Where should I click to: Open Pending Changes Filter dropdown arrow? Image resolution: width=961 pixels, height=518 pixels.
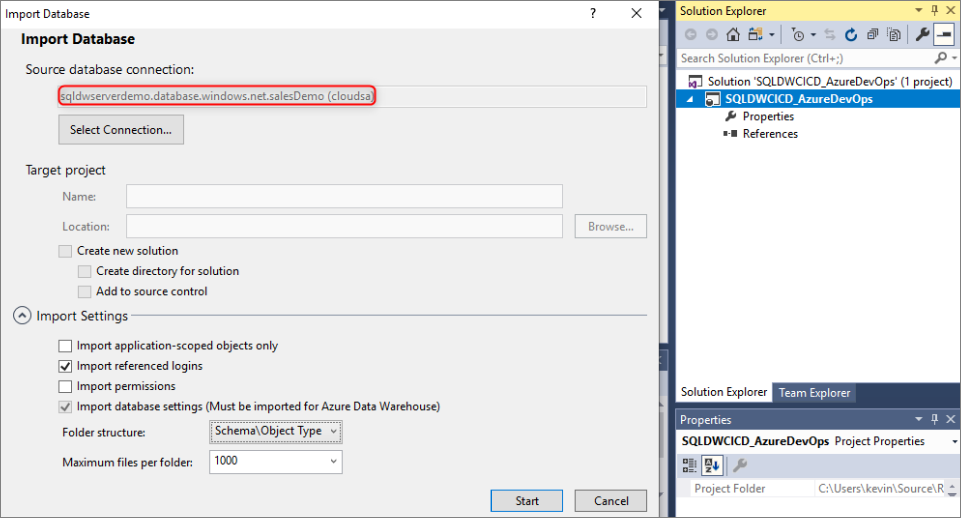(x=813, y=35)
